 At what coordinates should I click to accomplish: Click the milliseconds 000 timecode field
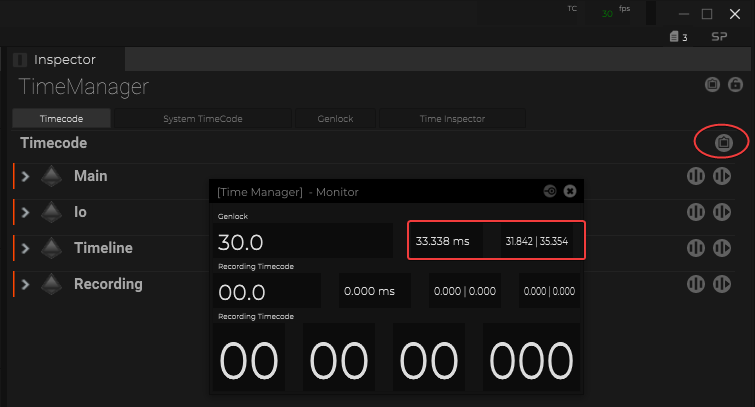[531, 357]
